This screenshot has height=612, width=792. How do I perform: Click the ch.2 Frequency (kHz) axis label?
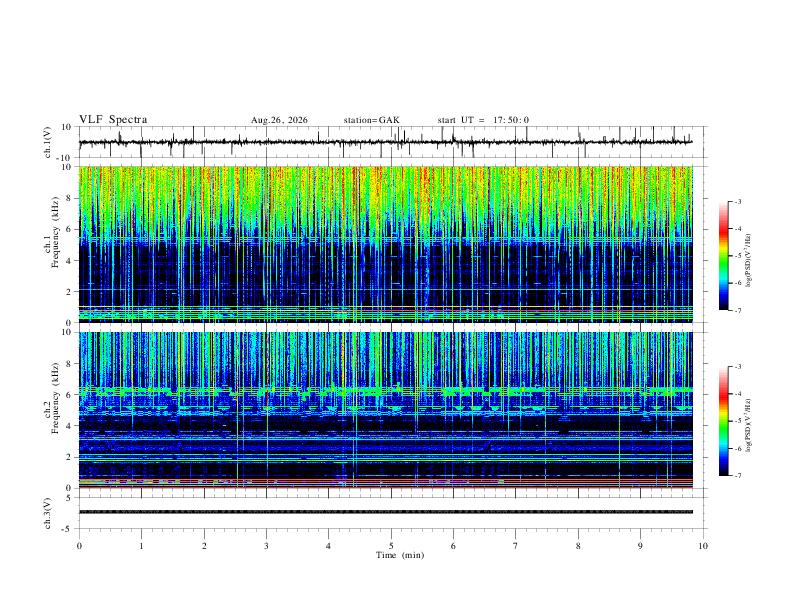coord(51,399)
